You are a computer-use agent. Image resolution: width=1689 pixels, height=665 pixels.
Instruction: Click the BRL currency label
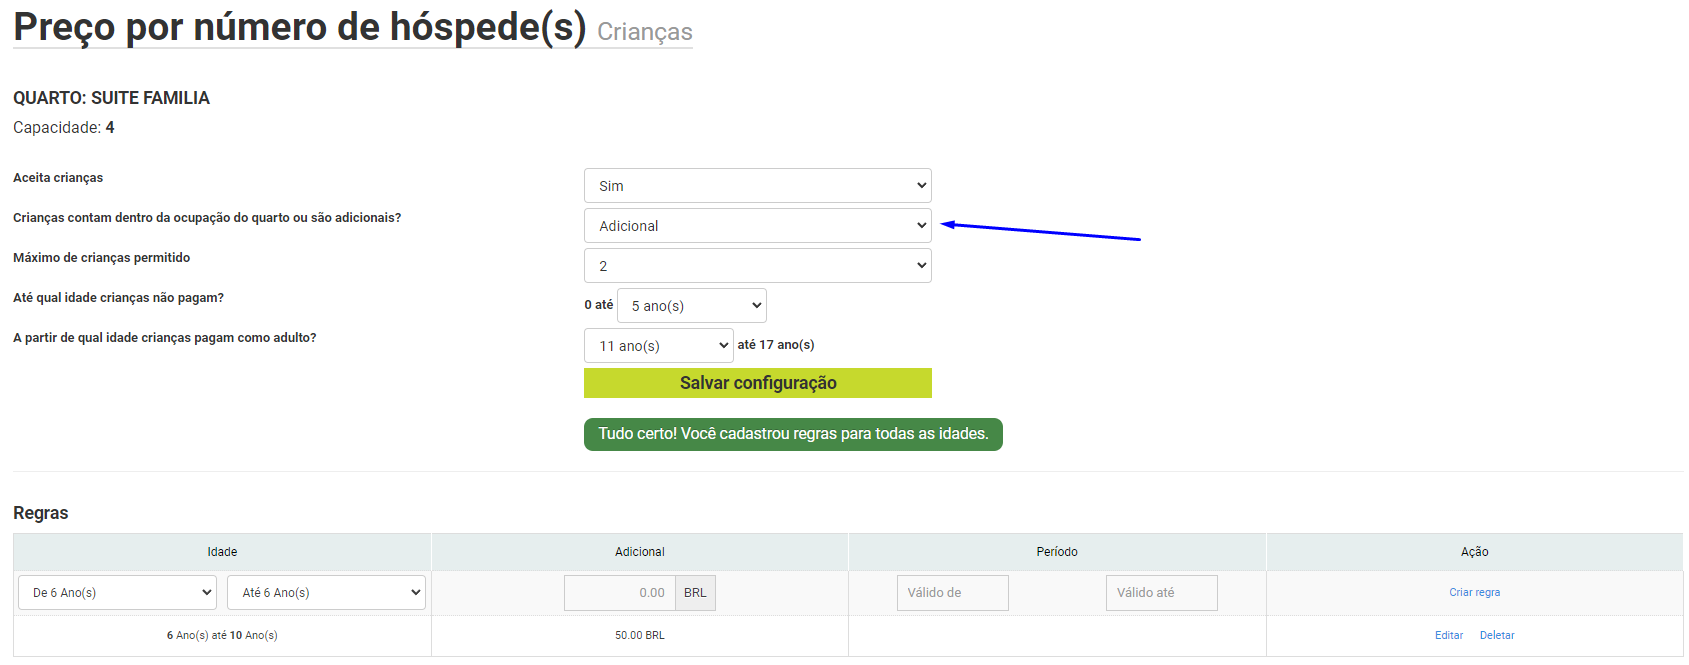point(695,592)
